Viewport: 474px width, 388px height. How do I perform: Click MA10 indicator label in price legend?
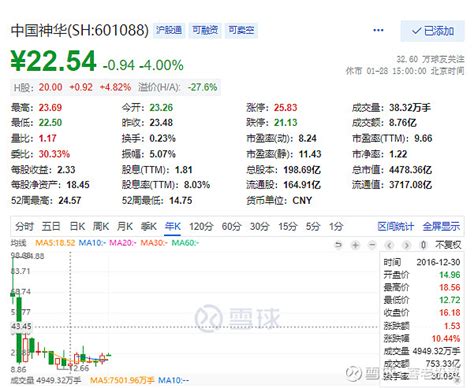pyautogui.click(x=92, y=243)
